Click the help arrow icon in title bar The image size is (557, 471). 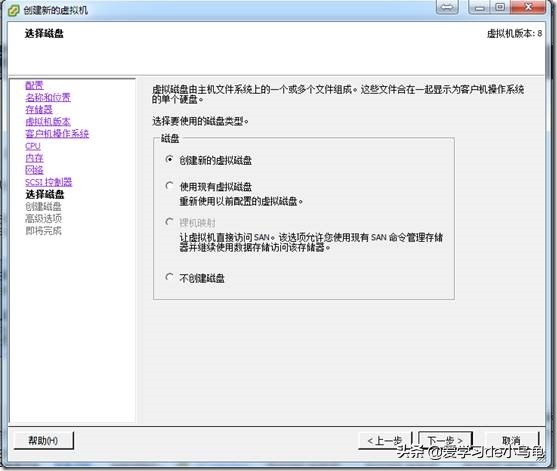pyautogui.click(x=447, y=7)
